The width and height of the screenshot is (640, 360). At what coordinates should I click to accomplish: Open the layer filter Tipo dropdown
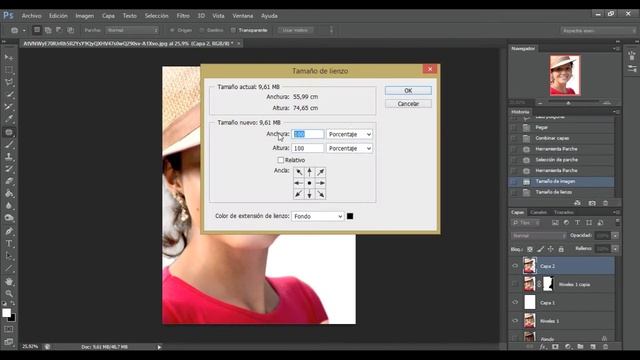coord(526,223)
